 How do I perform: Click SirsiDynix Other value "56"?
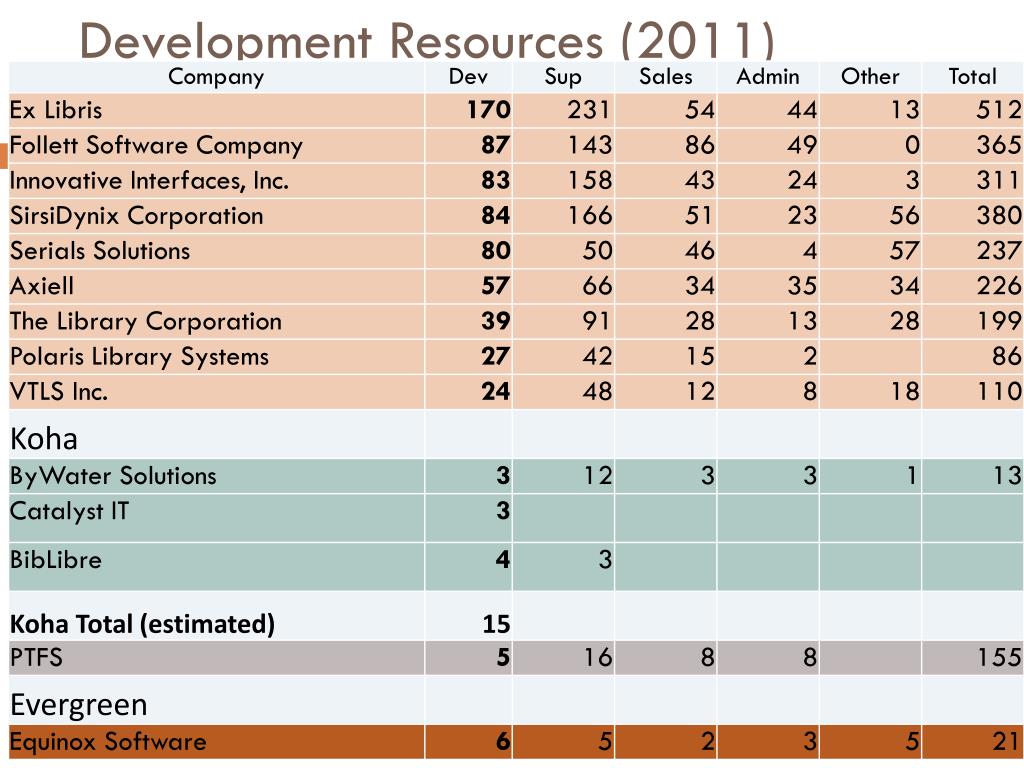click(904, 216)
